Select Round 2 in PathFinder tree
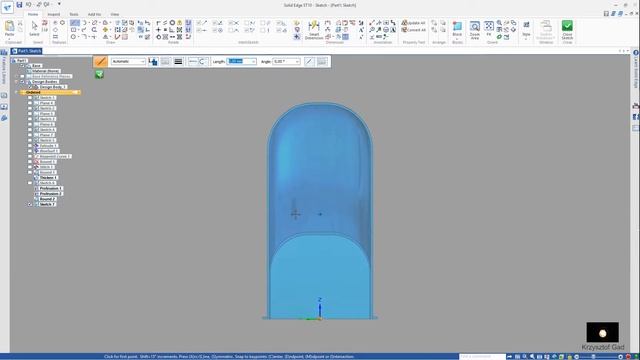Image resolution: width=640 pixels, height=360 pixels. click(x=47, y=199)
